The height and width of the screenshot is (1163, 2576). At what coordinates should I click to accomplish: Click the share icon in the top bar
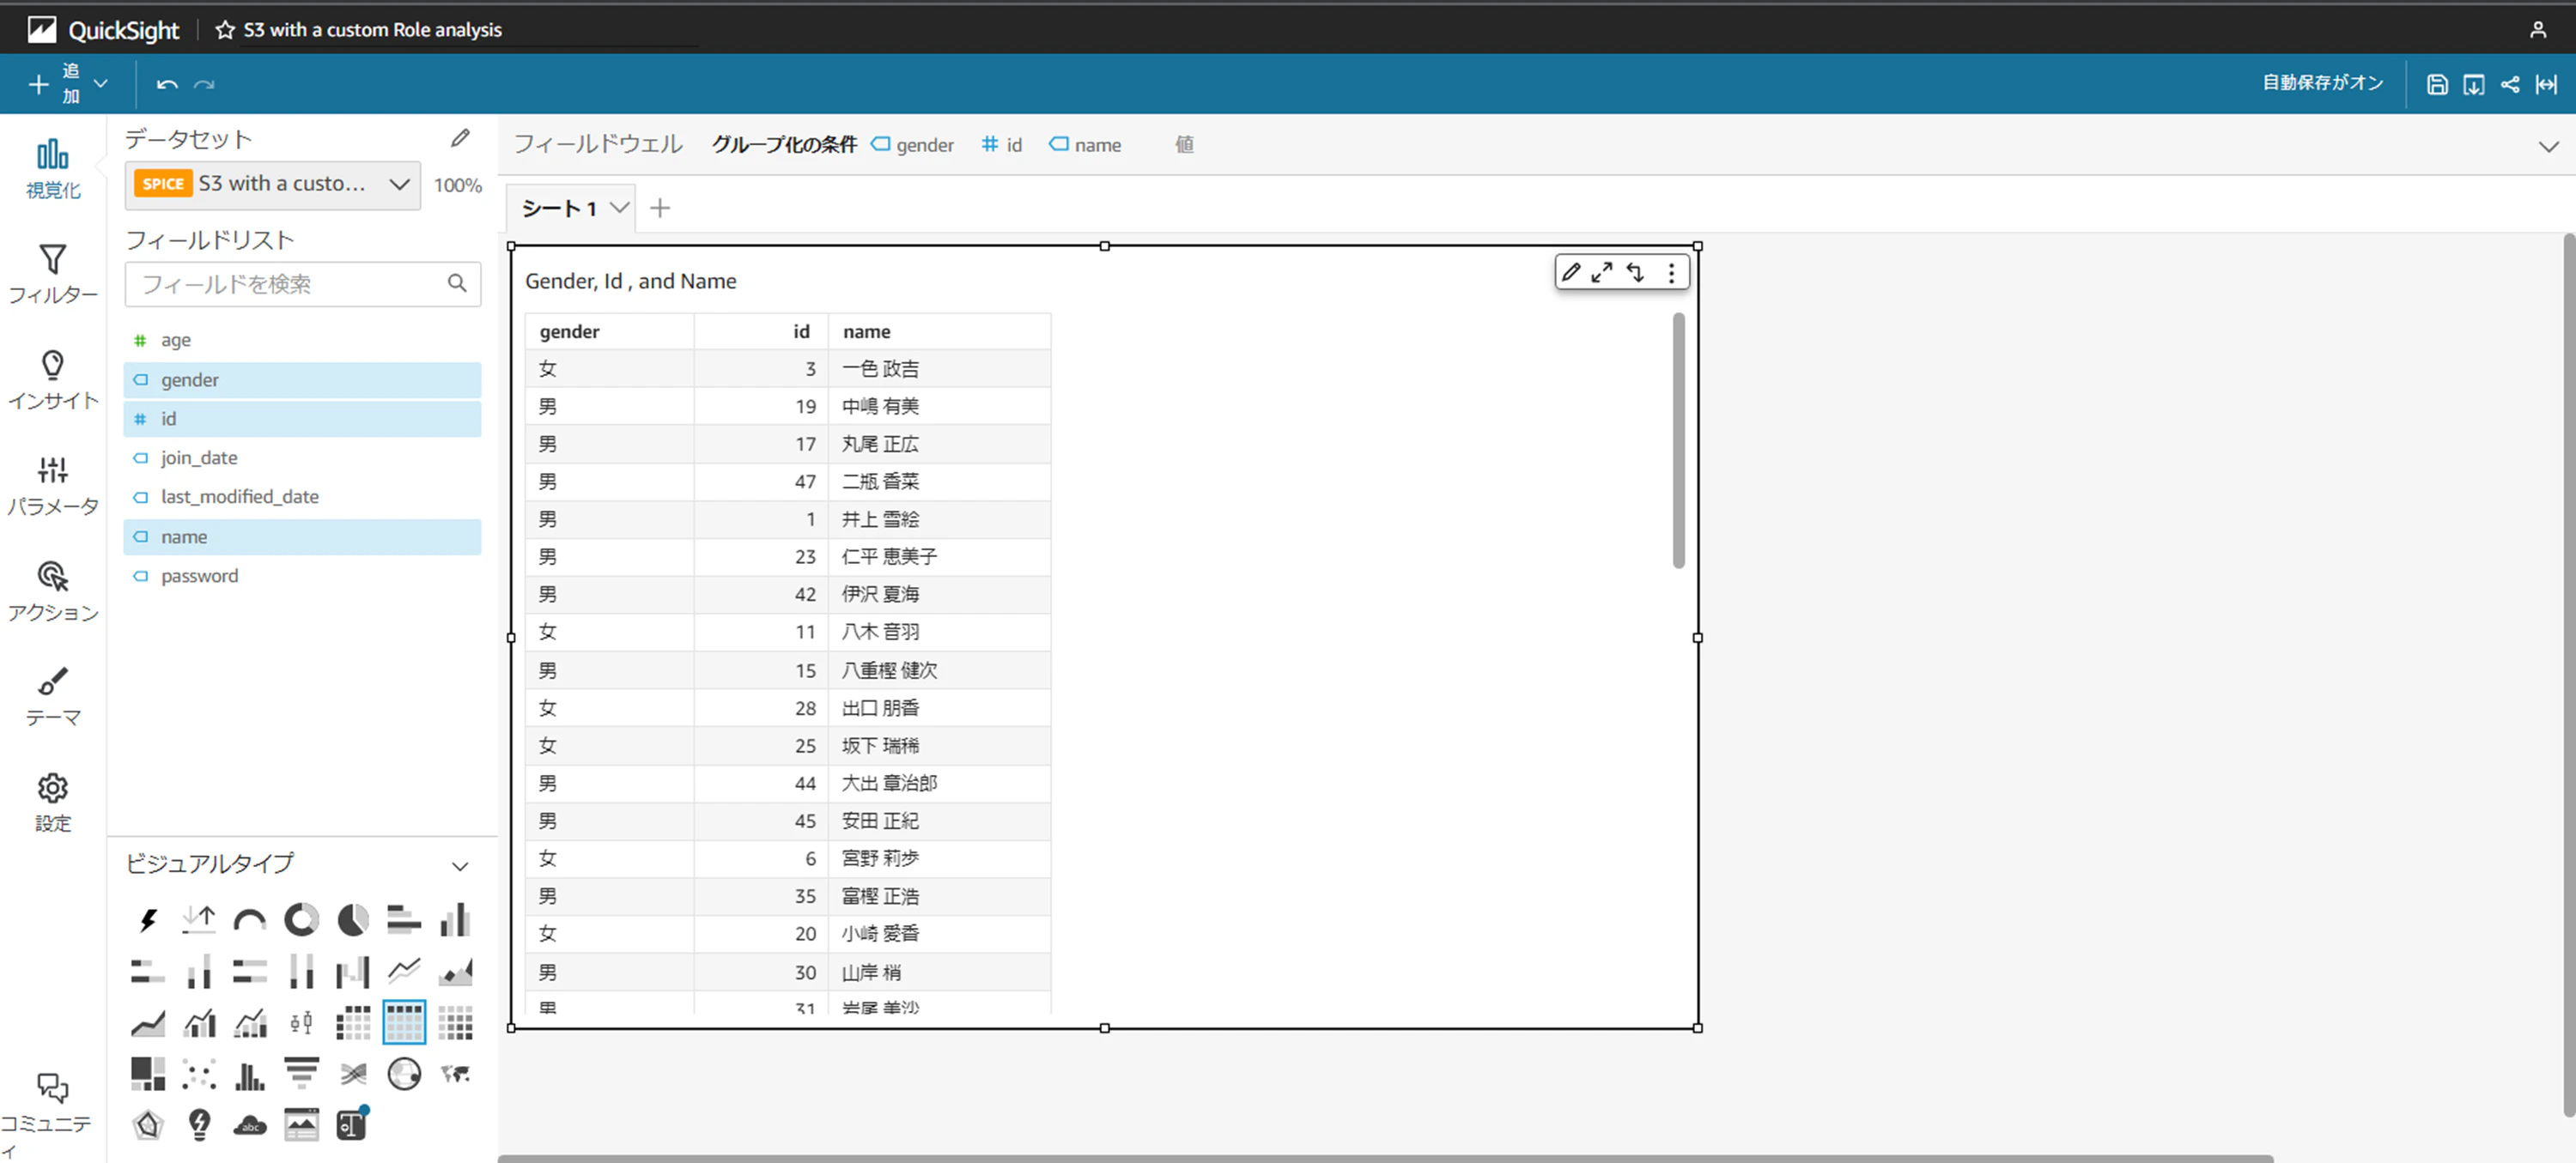coord(2510,84)
